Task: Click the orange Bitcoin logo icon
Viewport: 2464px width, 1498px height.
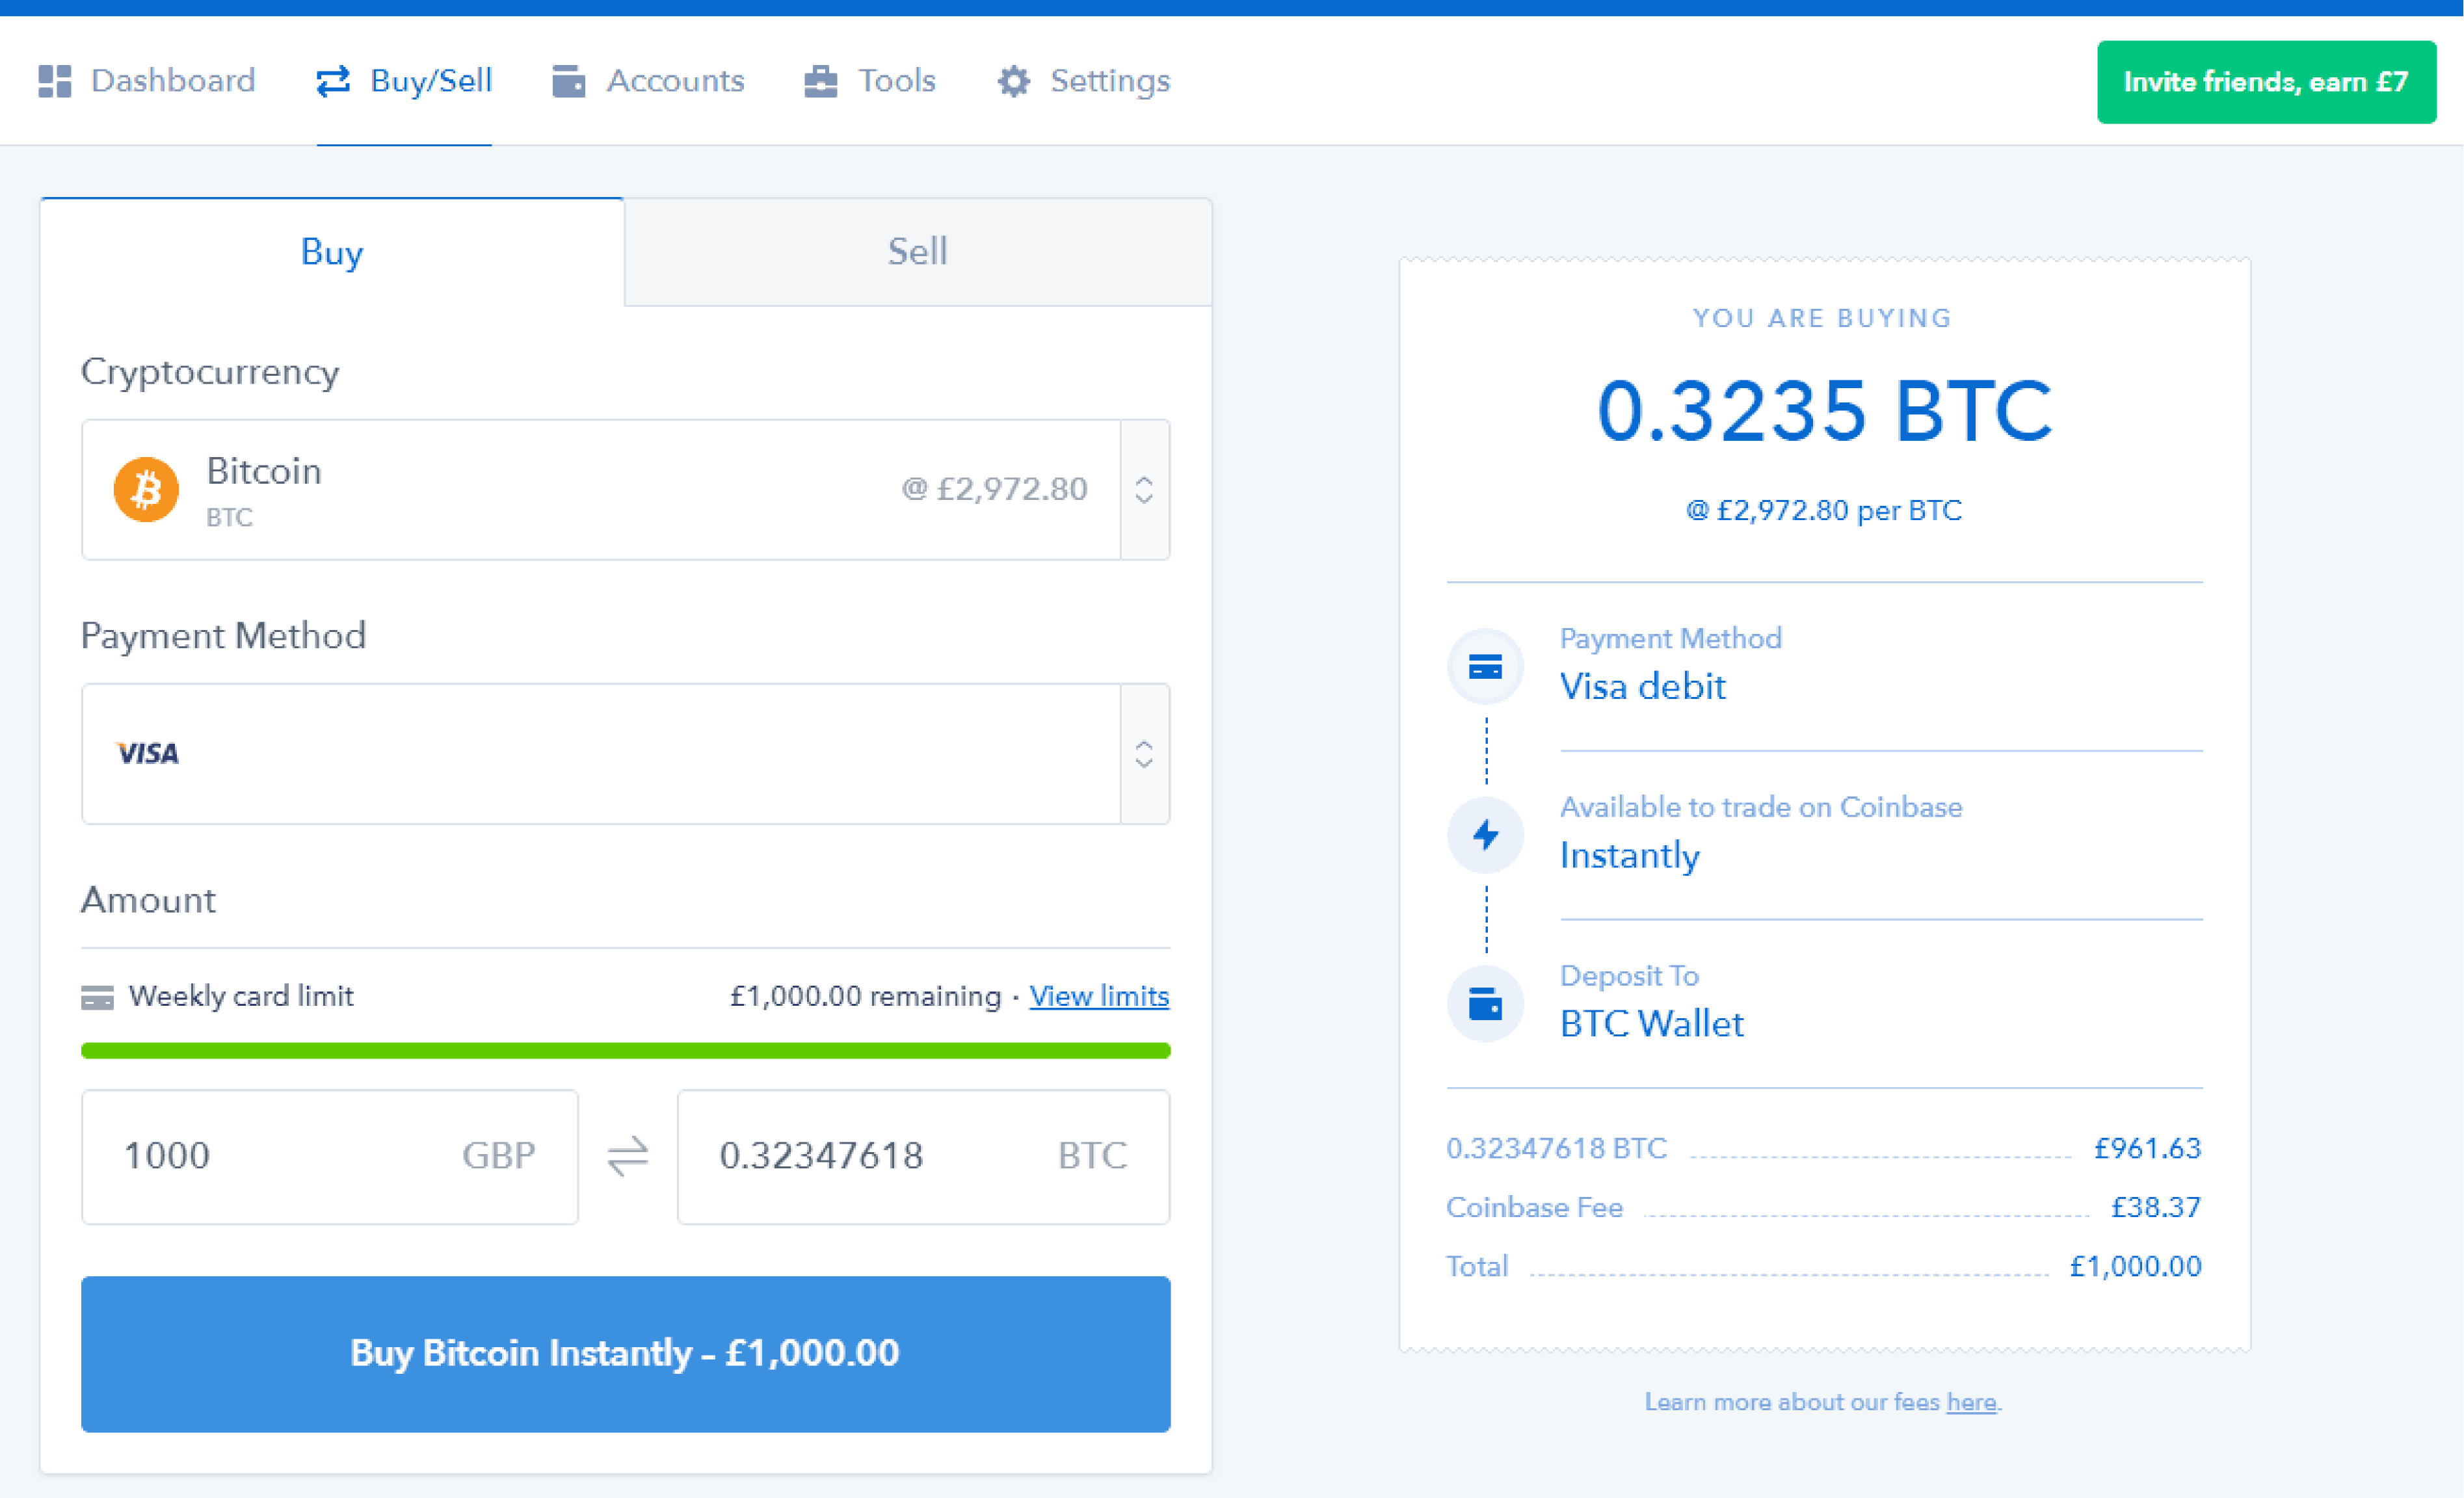Action: [x=146, y=490]
